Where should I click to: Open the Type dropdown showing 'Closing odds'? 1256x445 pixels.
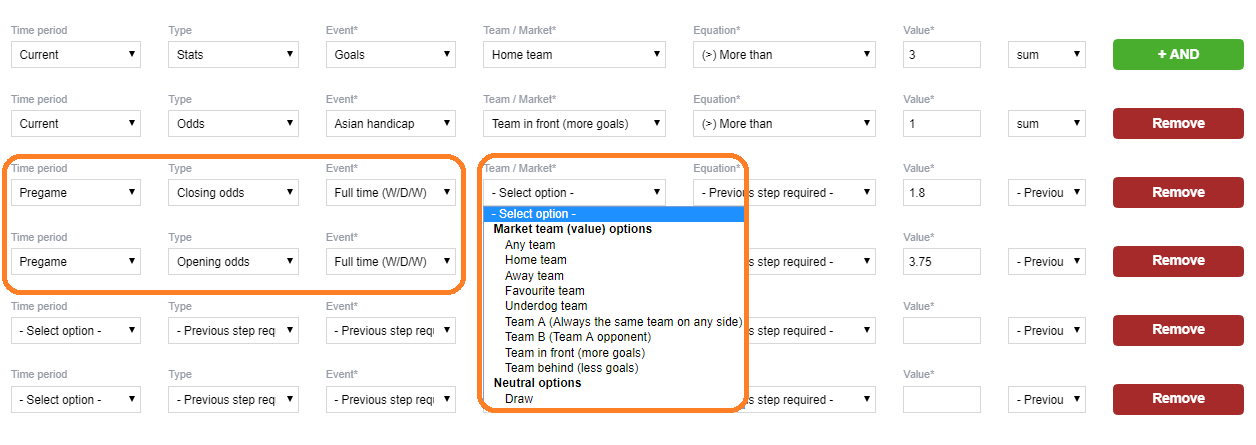click(233, 192)
